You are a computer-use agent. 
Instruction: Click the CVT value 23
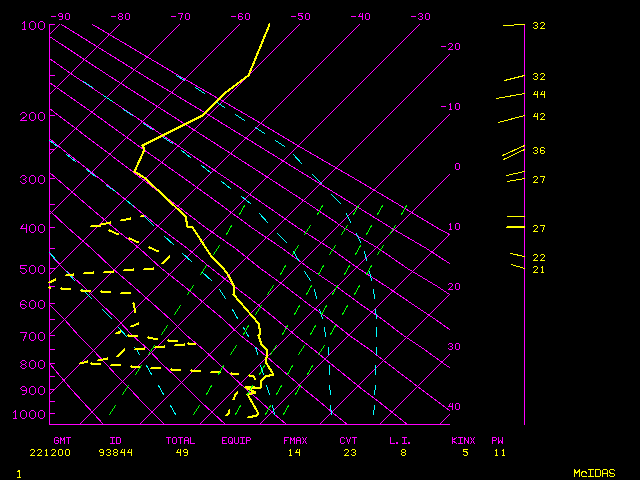coord(348,453)
